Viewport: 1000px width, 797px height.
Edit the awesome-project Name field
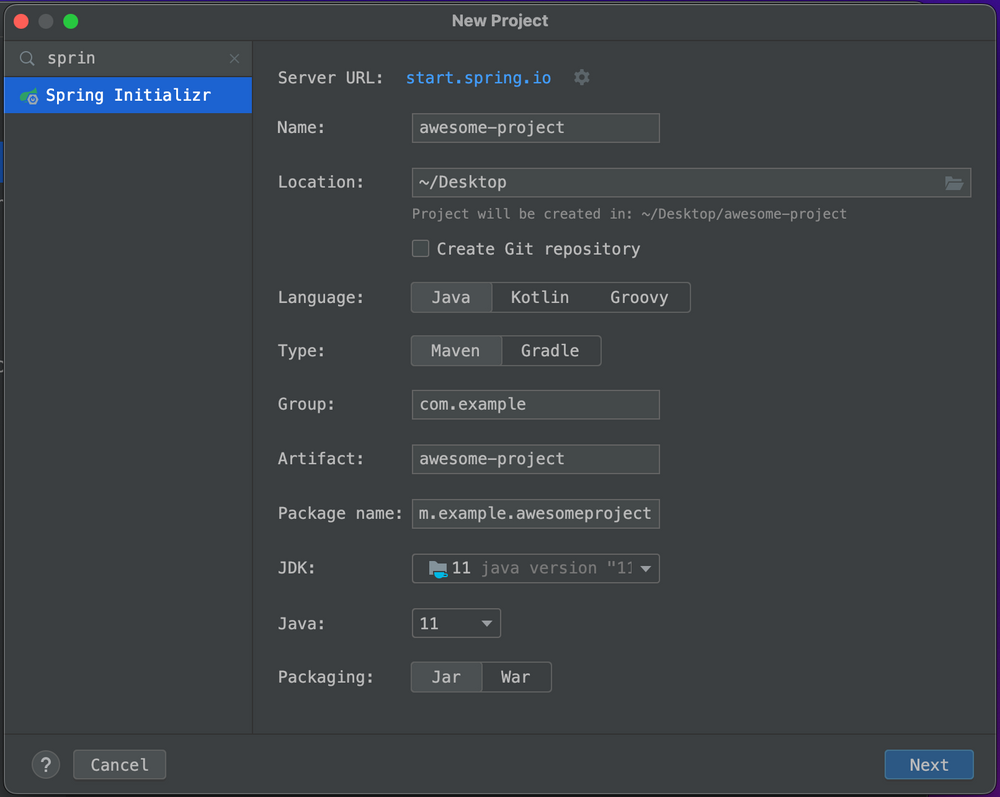(535, 128)
